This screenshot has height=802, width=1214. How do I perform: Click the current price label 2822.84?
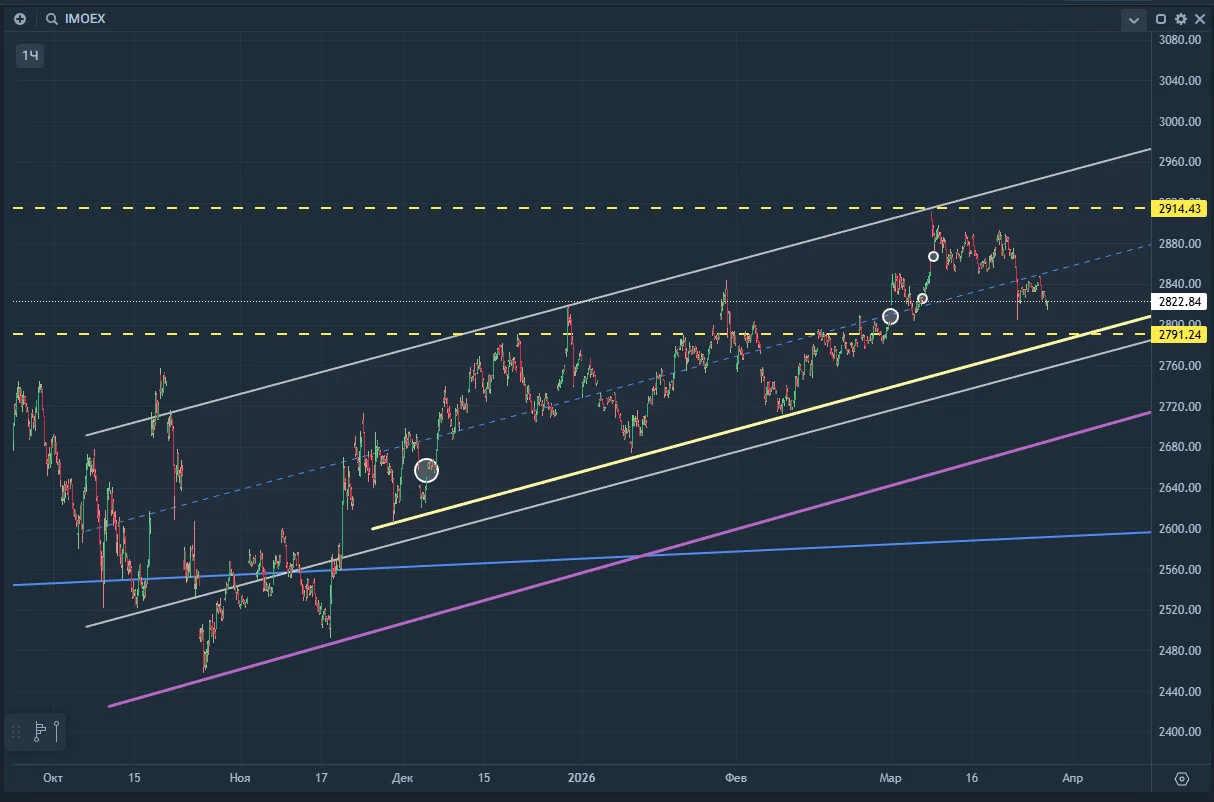[x=1179, y=301]
